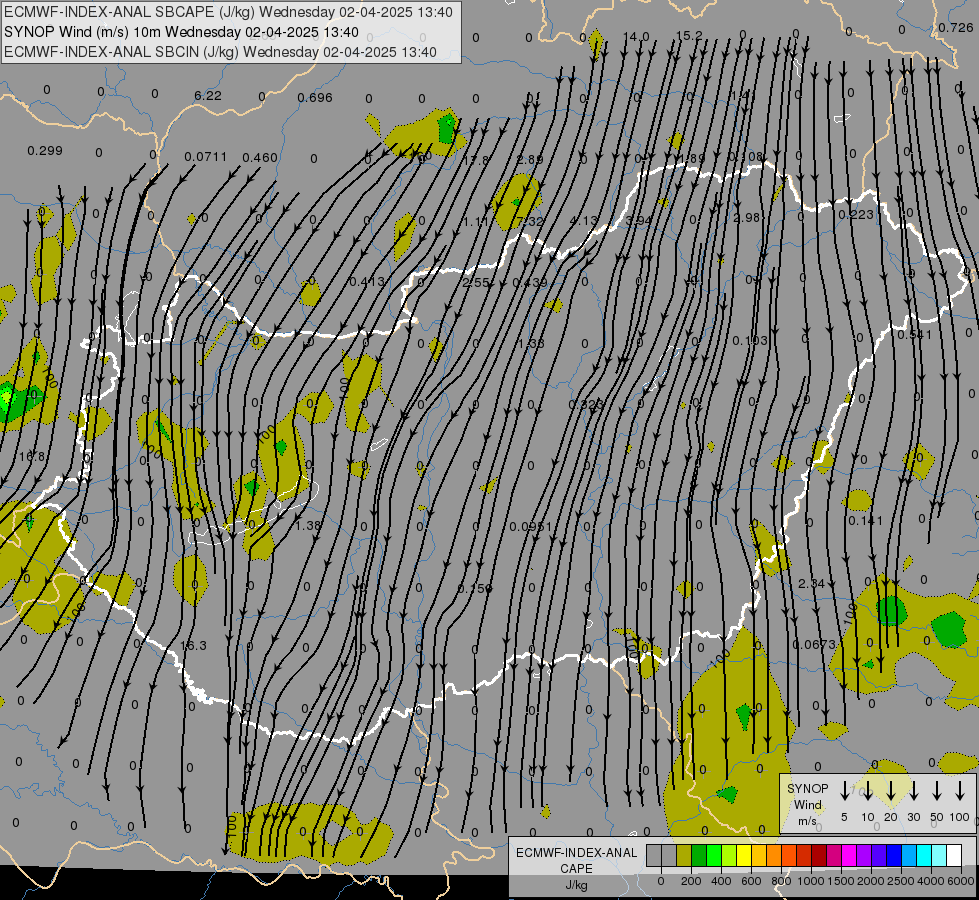Screen dimensions: 979x900
Task: Choose the bright magenta CAPE legend swatch
Action: [x=849, y=856]
